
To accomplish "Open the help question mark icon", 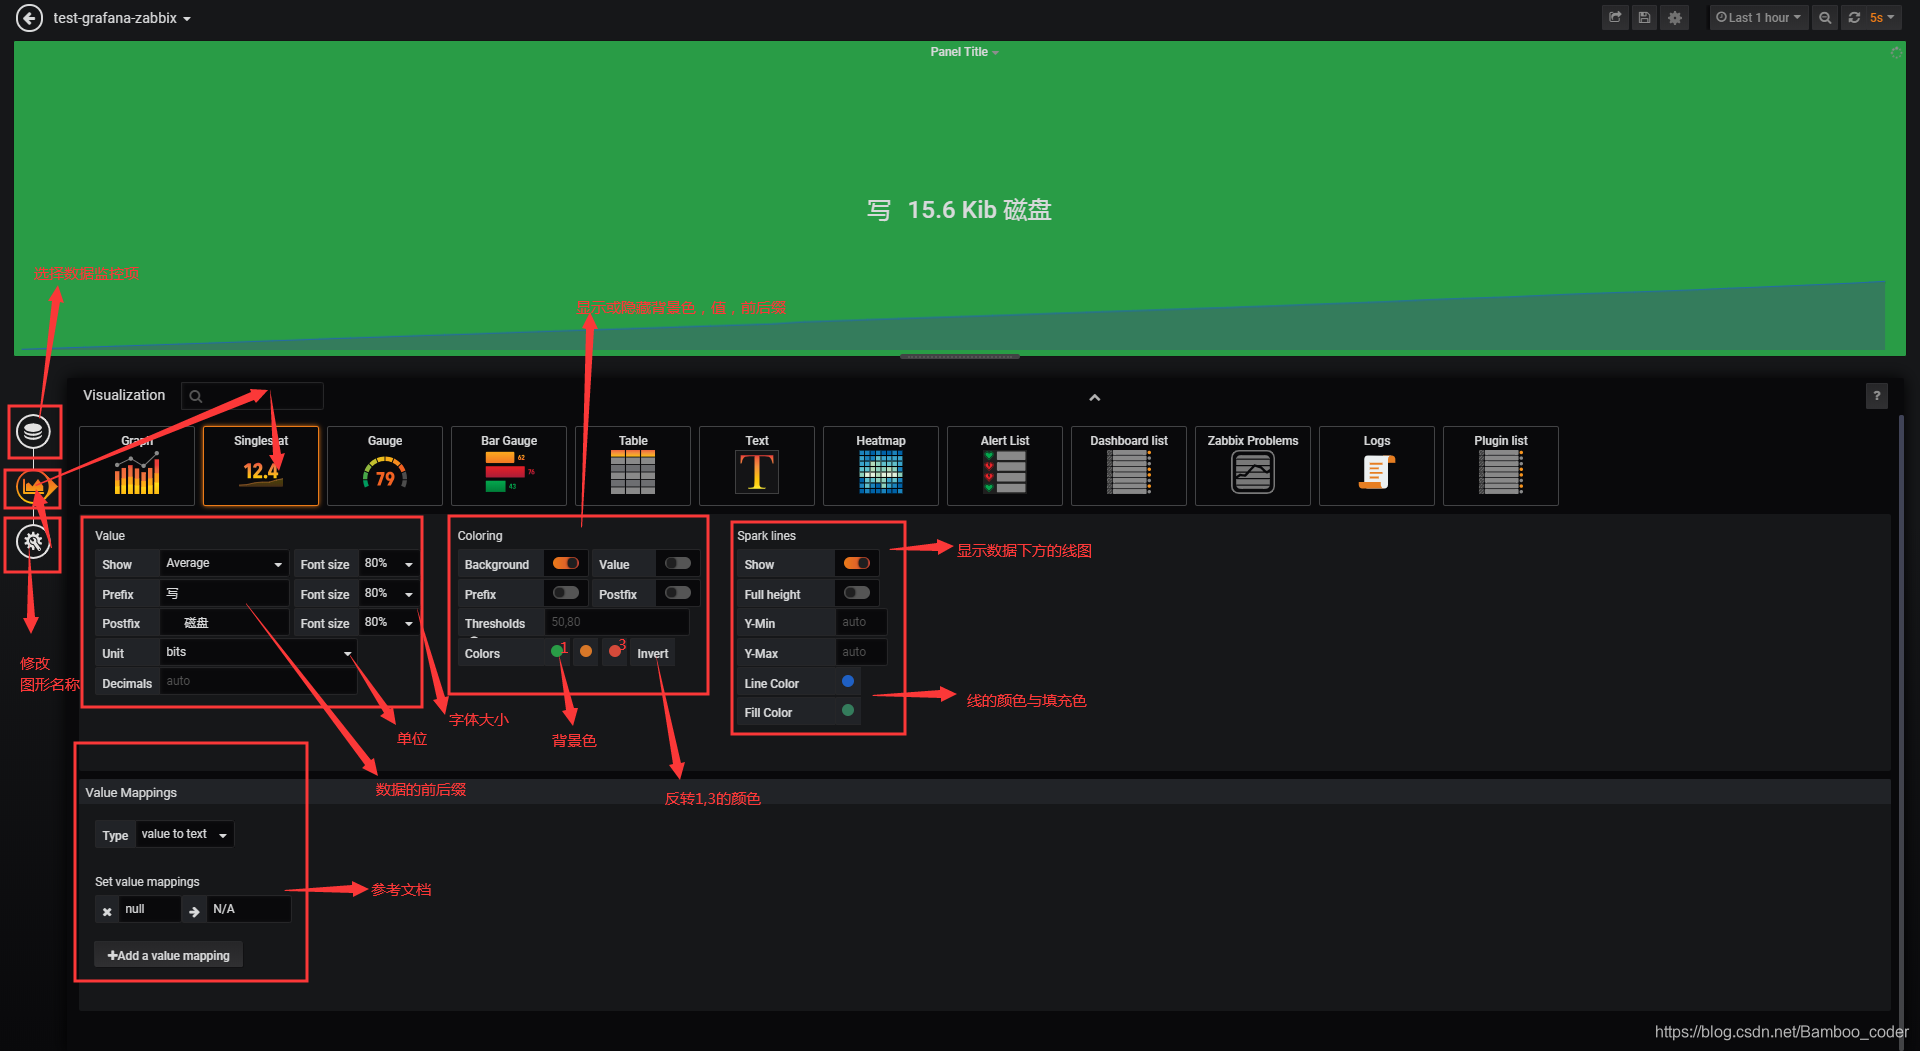I will point(1877,396).
